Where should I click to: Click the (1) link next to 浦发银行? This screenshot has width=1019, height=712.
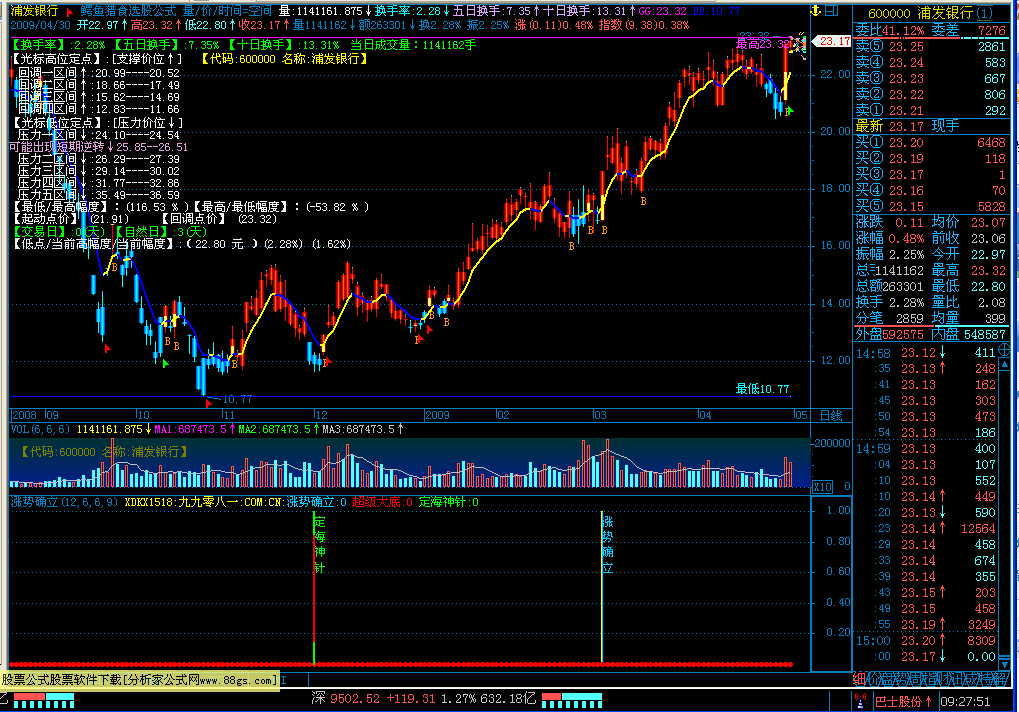985,13
